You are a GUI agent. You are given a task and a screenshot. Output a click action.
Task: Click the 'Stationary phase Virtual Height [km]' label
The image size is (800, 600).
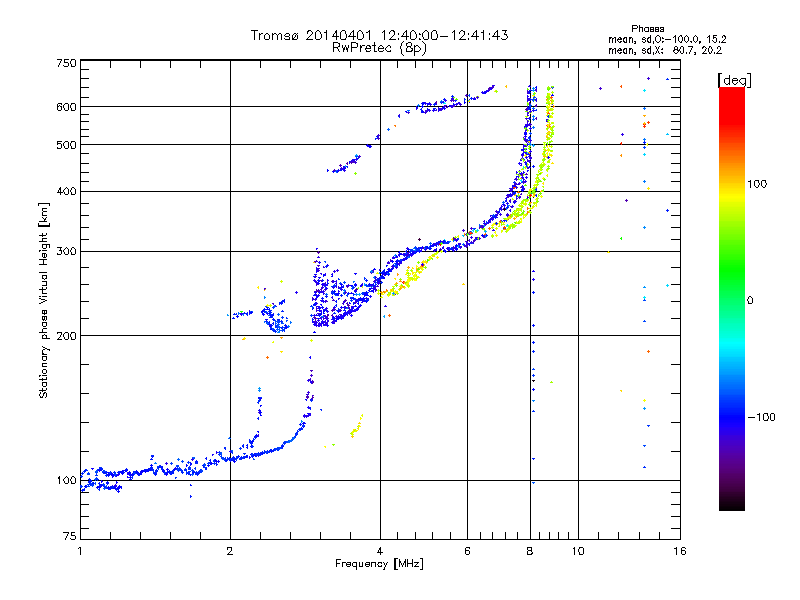pos(44,300)
